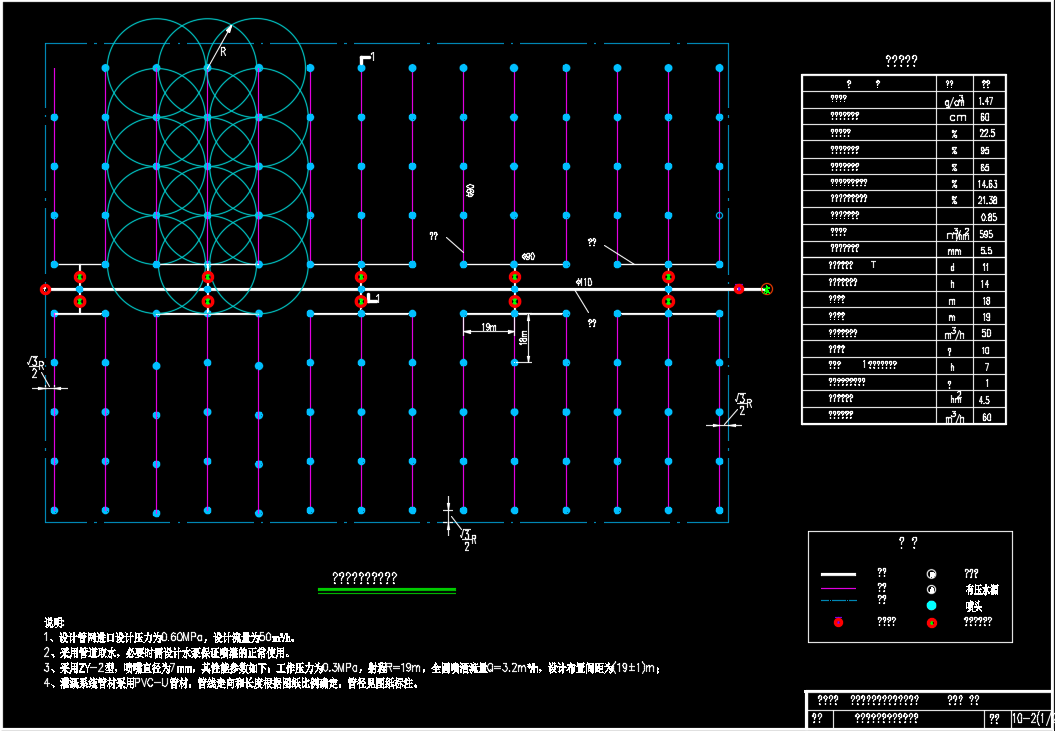Click red-green valve symbol in legend

(x=932, y=623)
